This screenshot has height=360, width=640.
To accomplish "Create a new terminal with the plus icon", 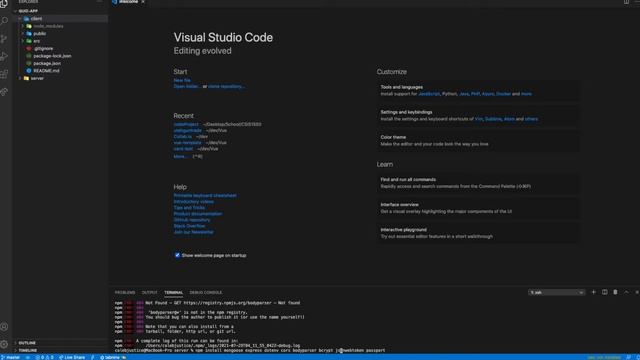I will click(593, 292).
